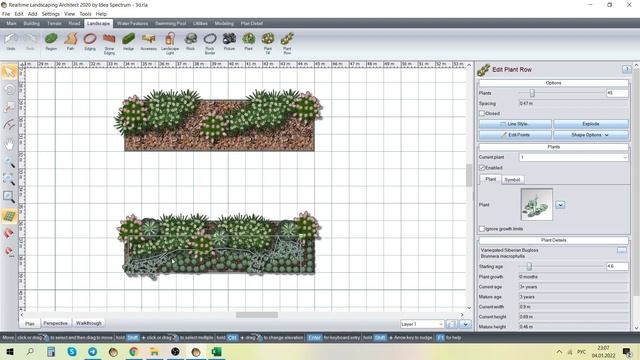Image resolution: width=640 pixels, height=360 pixels.
Task: Click the horizontal scrollbar thumb under canvas
Action: [x=257, y=315]
